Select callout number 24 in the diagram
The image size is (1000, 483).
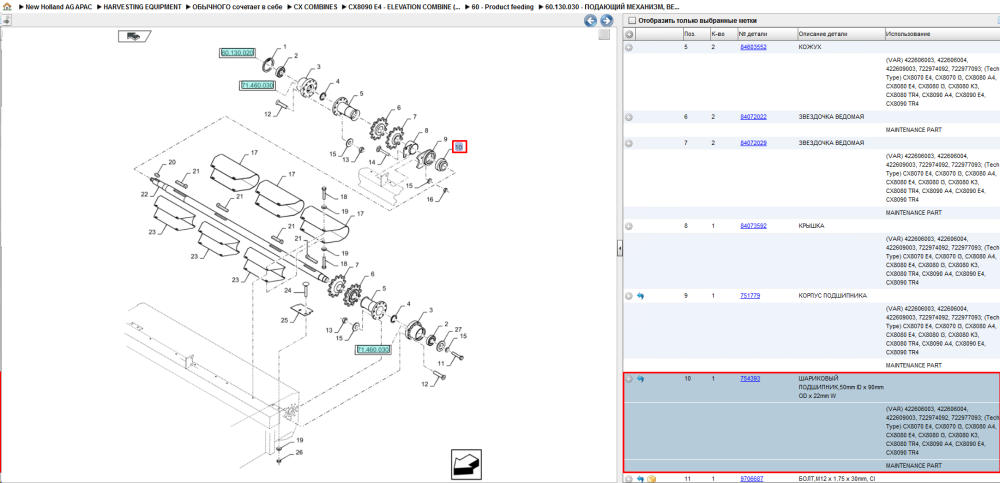[x=288, y=290]
